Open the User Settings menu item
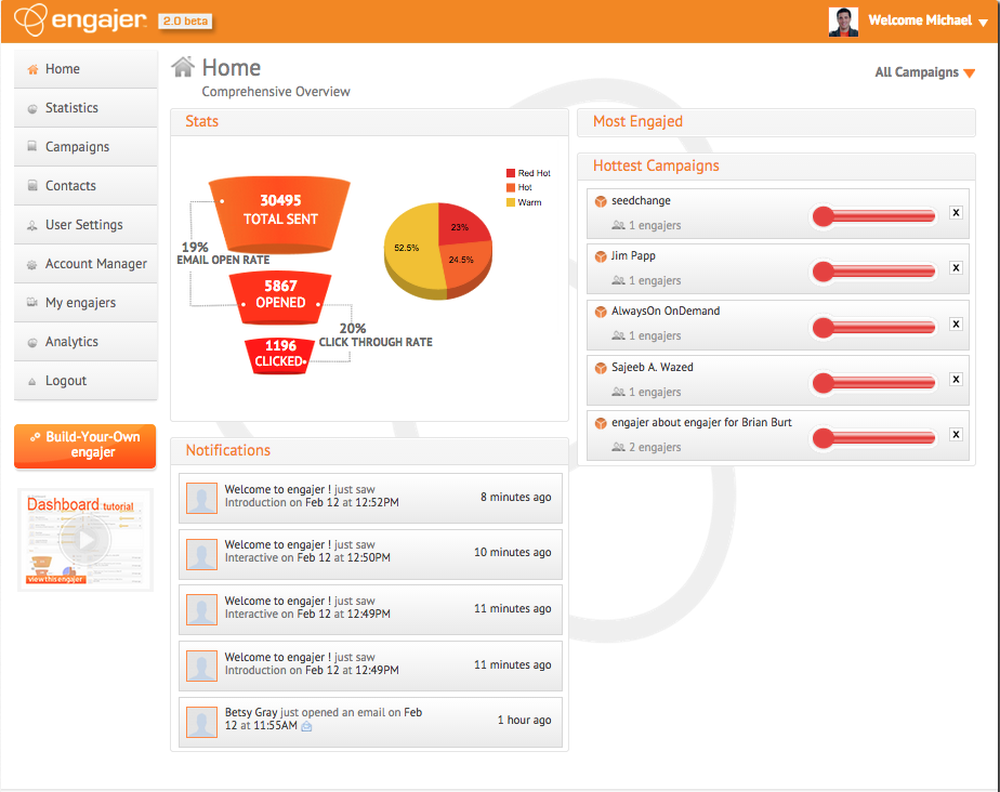1000x792 pixels. (x=32, y=225)
